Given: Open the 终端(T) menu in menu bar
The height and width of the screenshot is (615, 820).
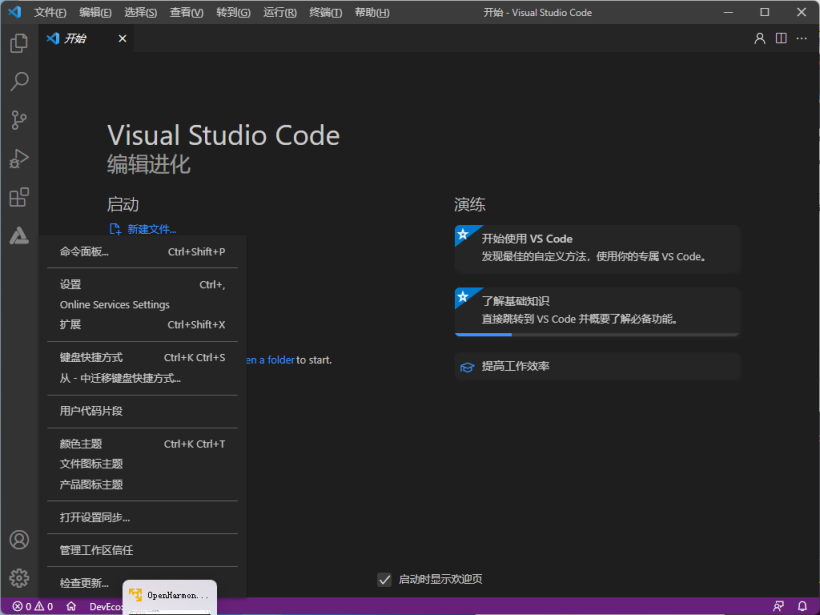Looking at the screenshot, I should 325,13.
